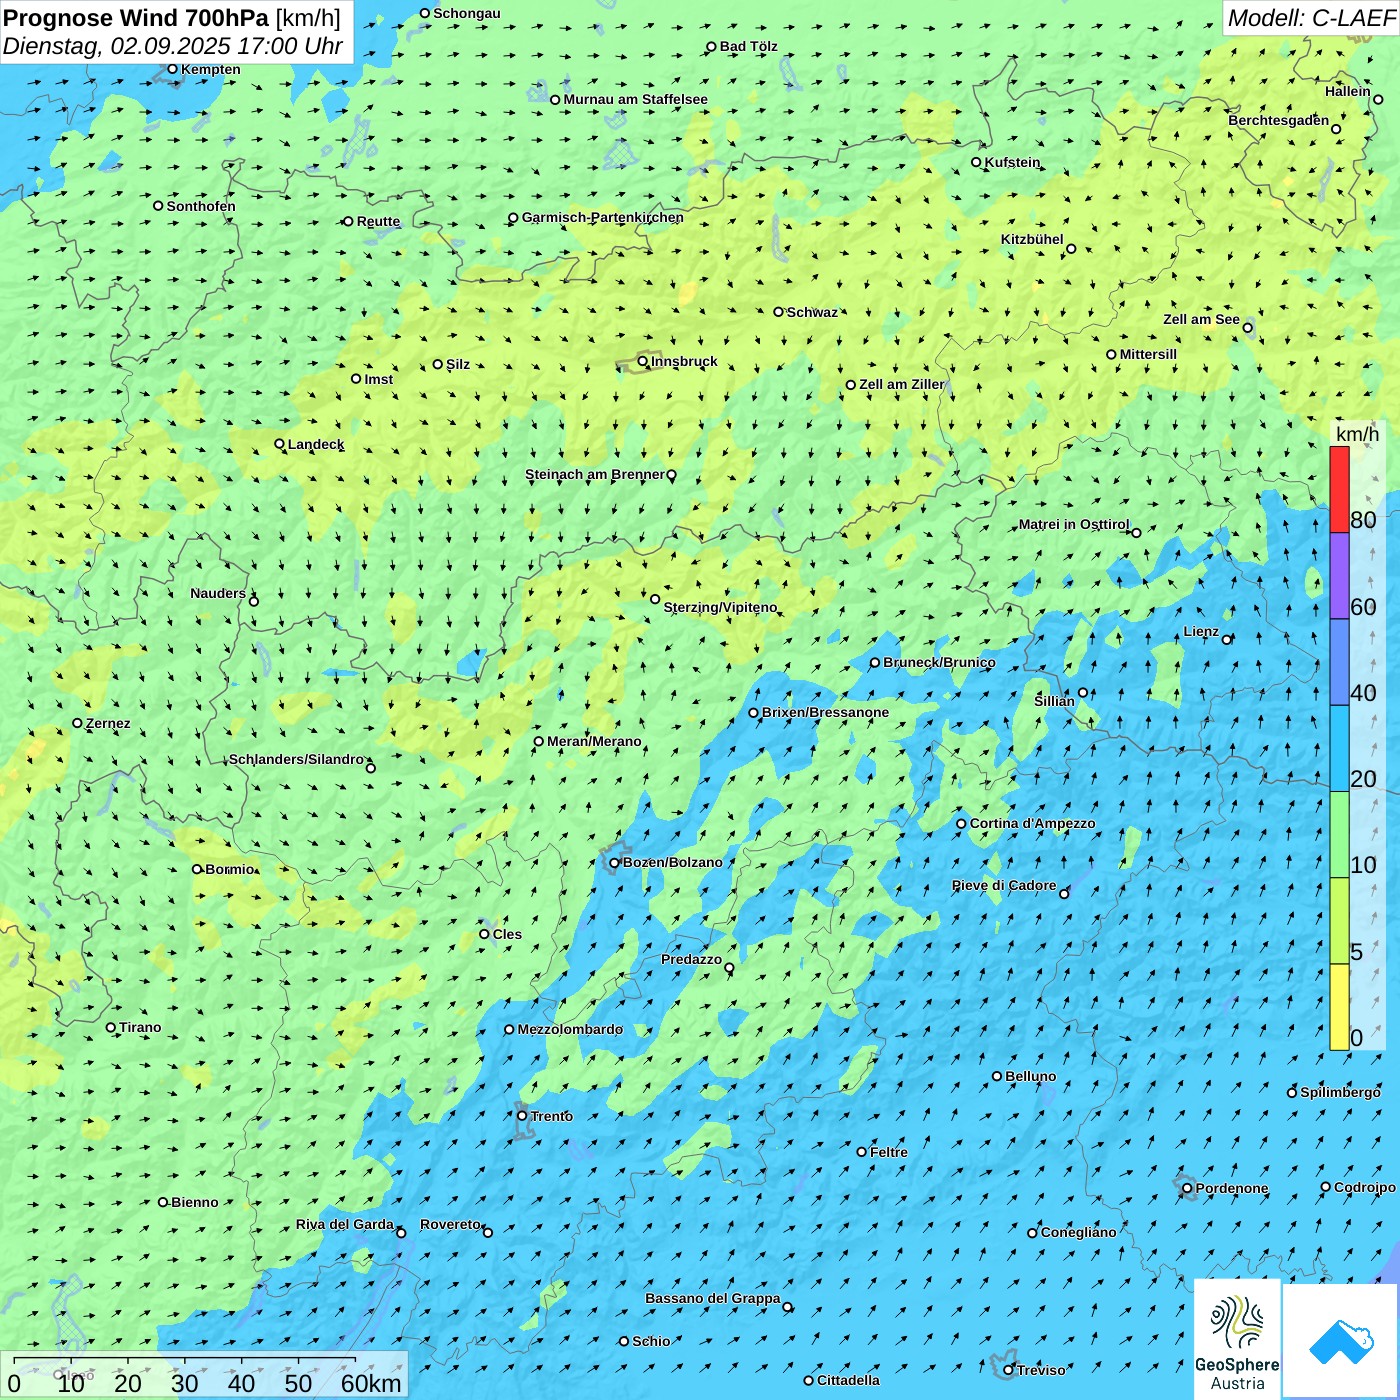Click the Conegliano label
1400x1400 pixels.
pos(1078,1232)
